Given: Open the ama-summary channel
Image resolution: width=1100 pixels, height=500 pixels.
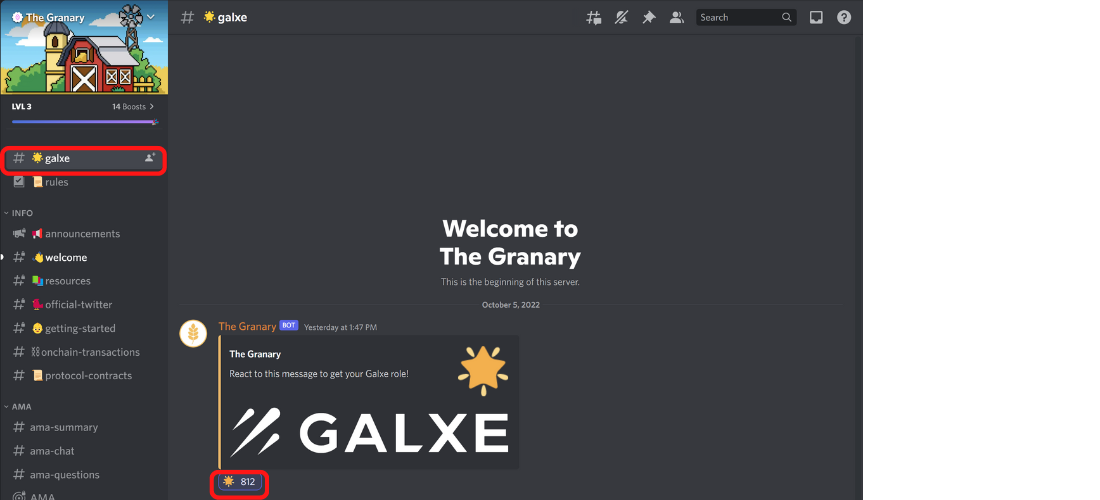Looking at the screenshot, I should [84, 427].
